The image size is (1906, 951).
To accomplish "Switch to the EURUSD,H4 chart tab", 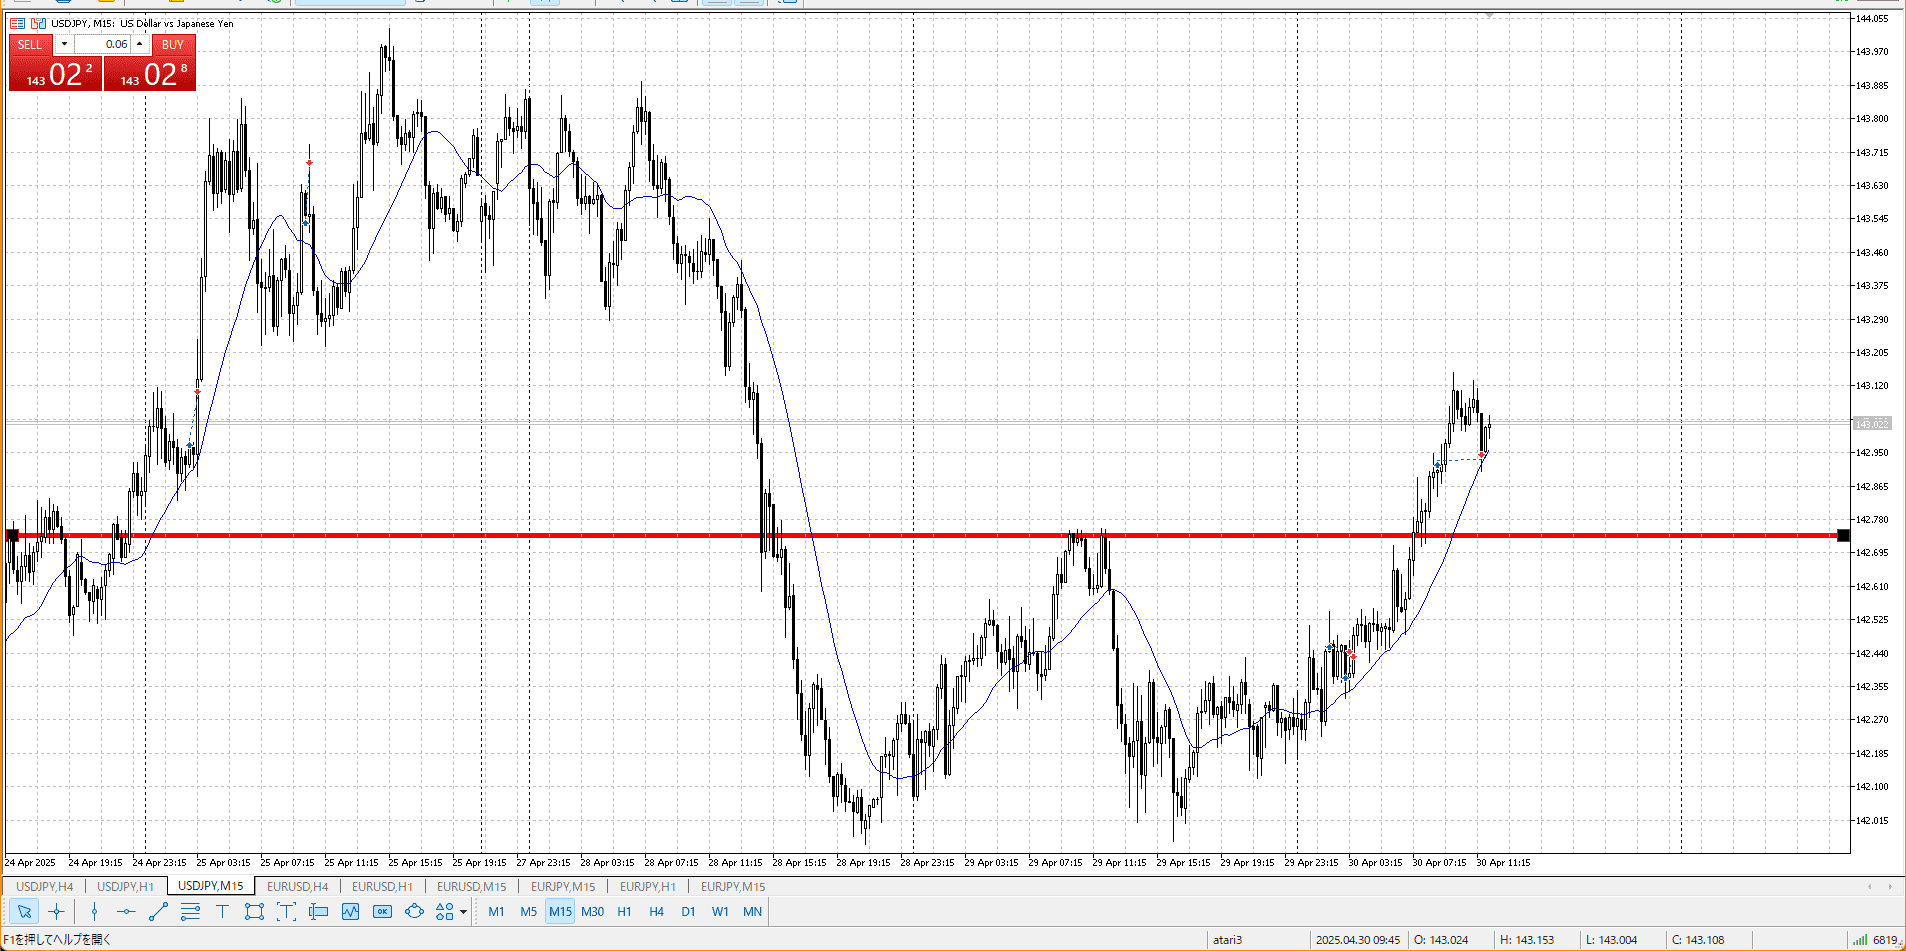I will click(297, 886).
